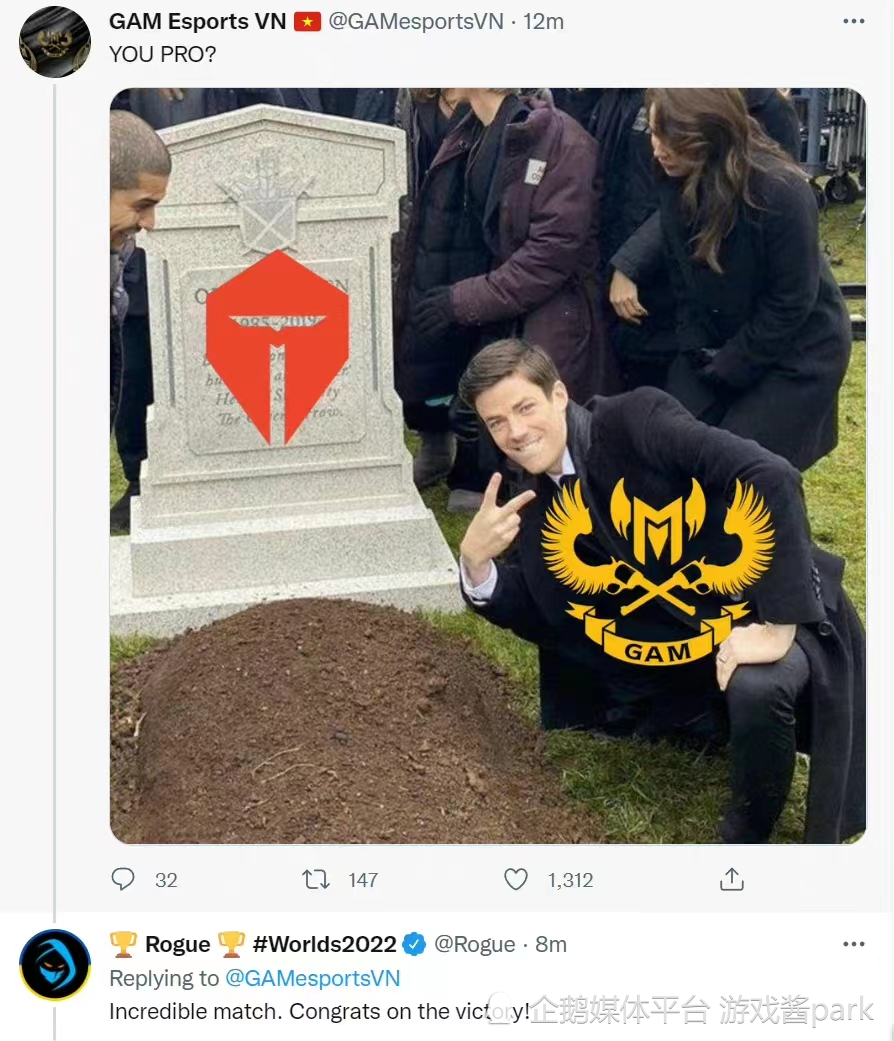Open the 12m tweet timestamp
The height and width of the screenshot is (1041, 894).
(544, 21)
